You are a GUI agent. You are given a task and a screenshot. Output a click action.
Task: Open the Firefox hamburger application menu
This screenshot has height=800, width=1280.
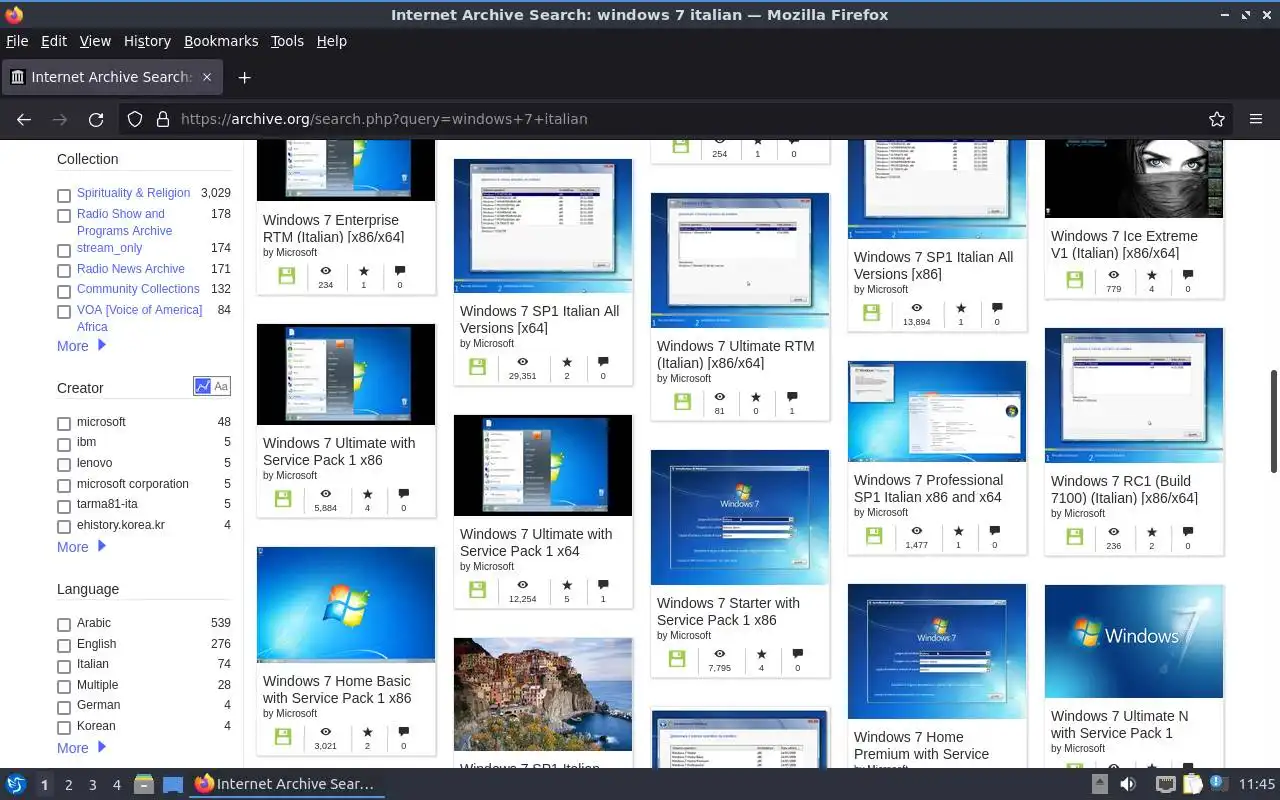1256,119
